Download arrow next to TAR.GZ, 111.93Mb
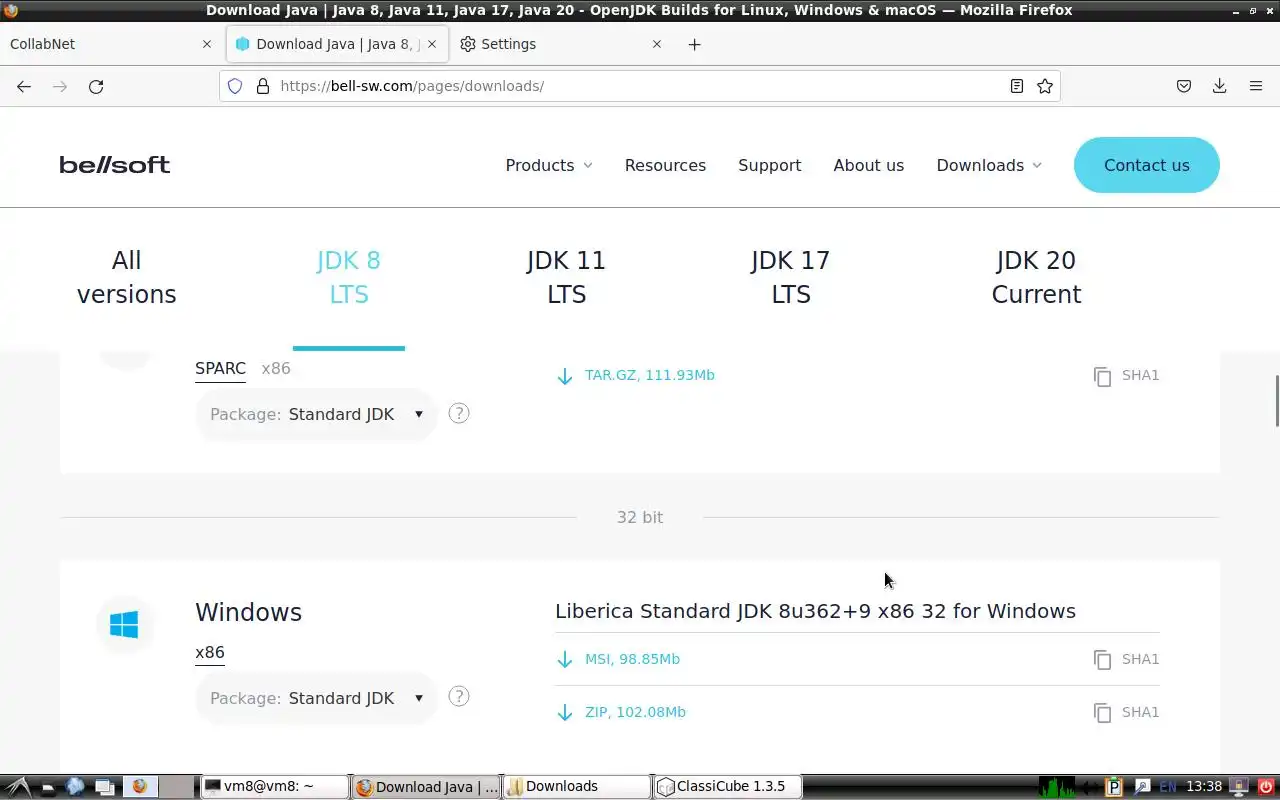Screen dimensions: 1280x800 click(565, 376)
